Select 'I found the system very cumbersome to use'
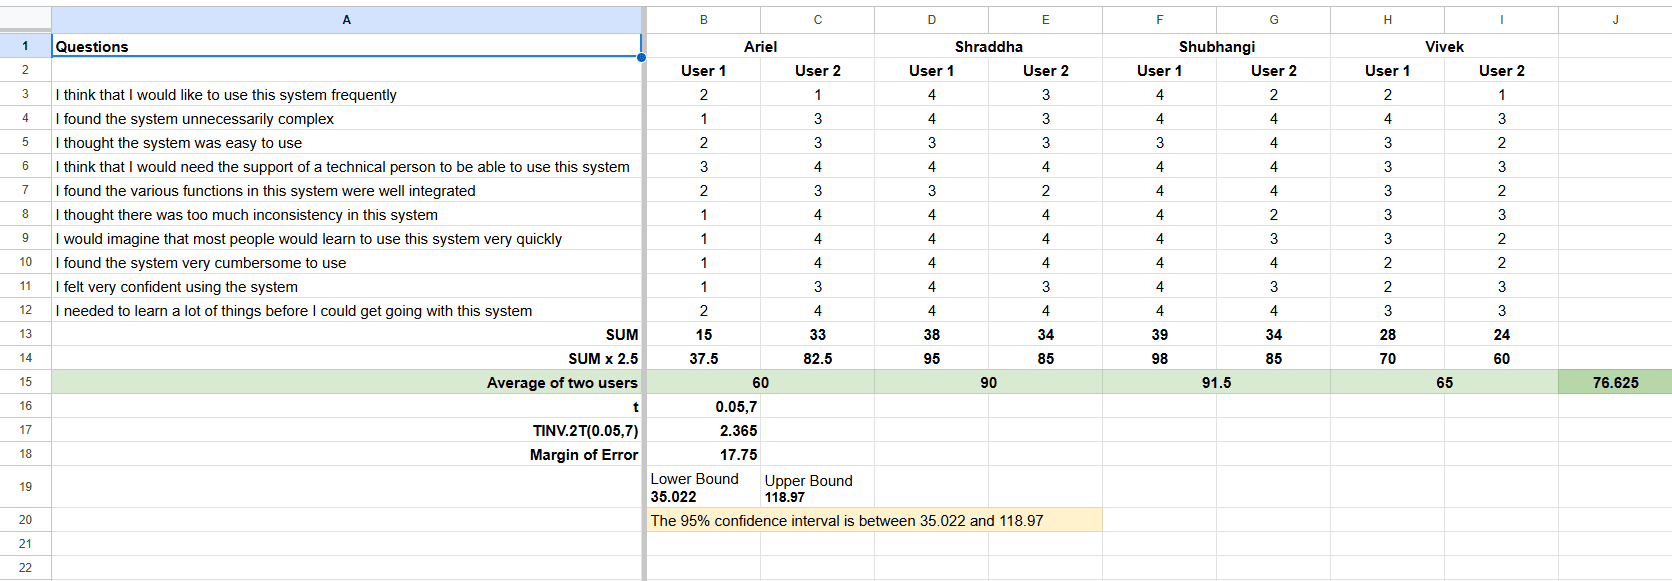1672x581 pixels. 346,262
